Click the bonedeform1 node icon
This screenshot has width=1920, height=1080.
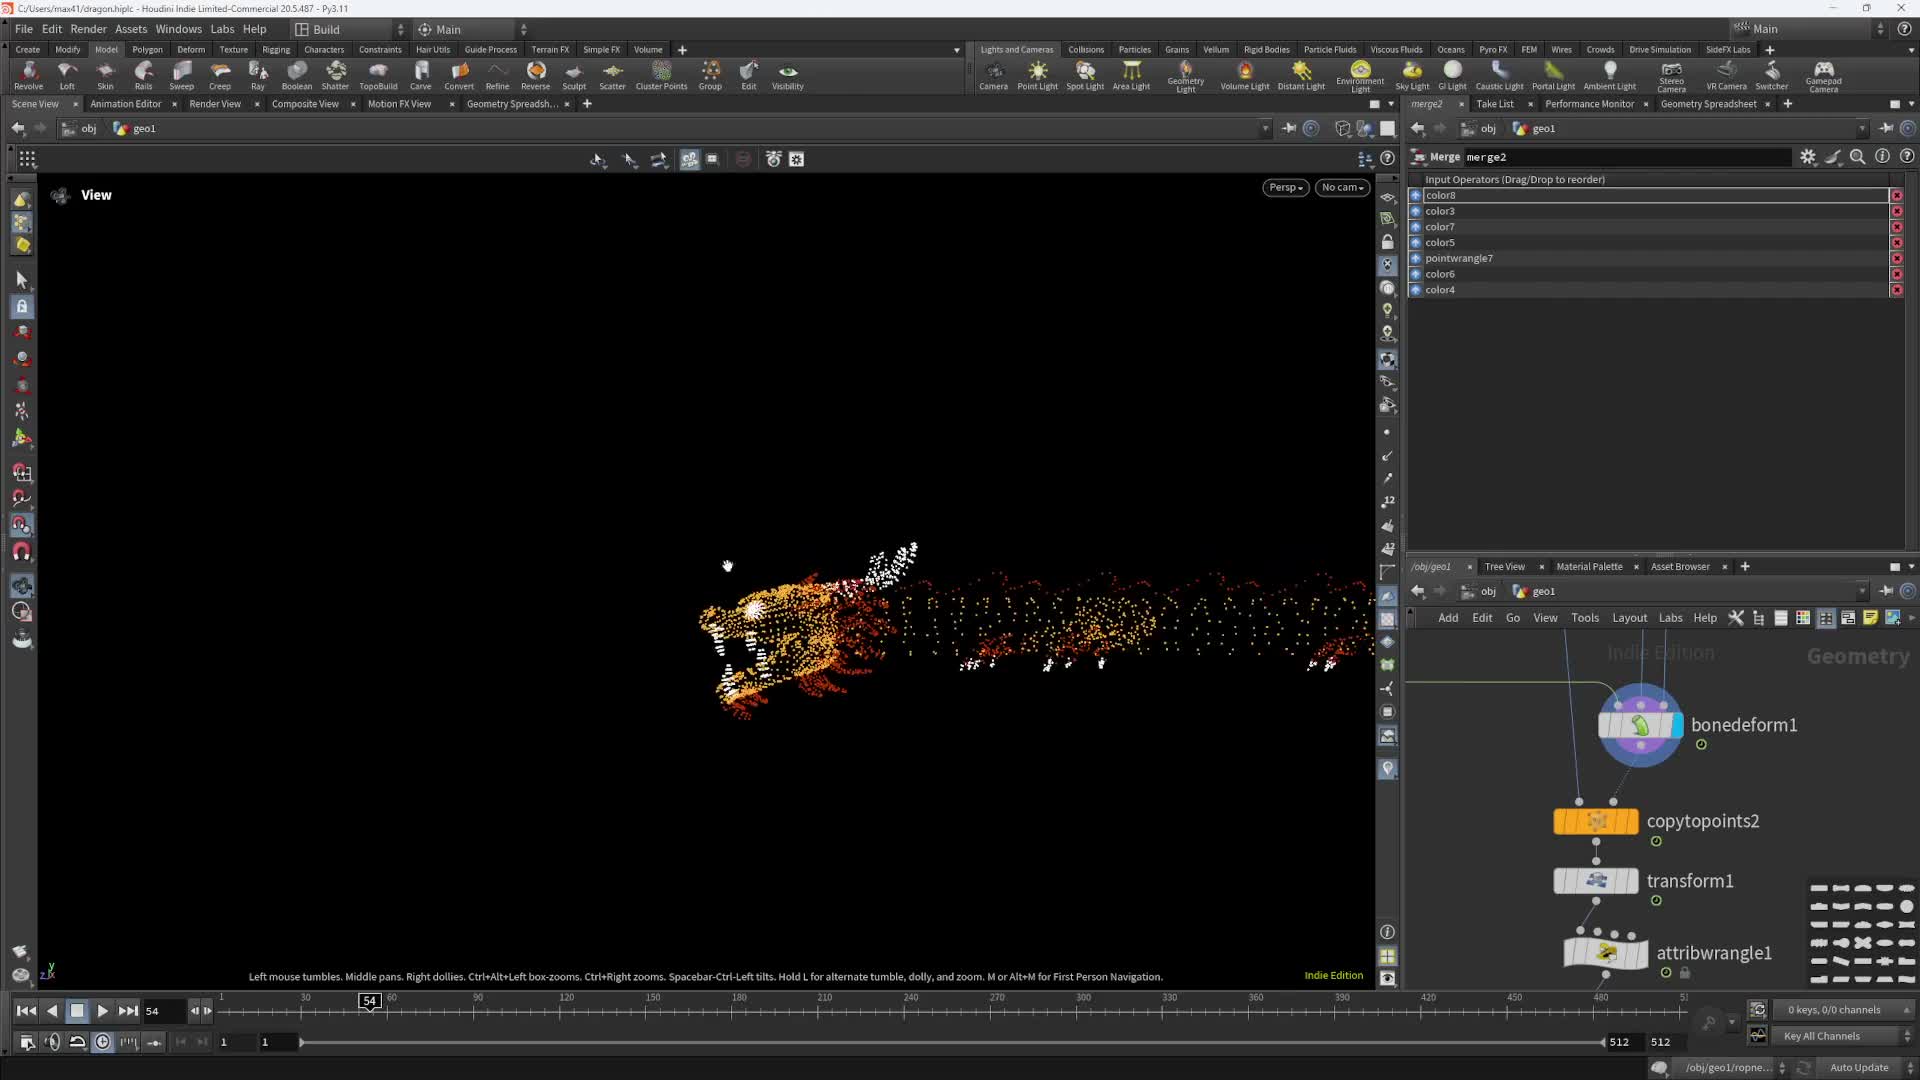[1640, 726]
